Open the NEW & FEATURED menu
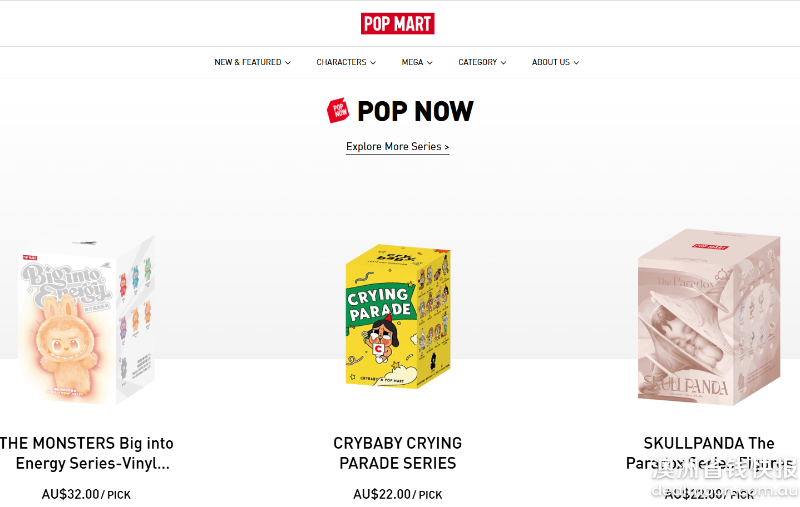 (247, 62)
